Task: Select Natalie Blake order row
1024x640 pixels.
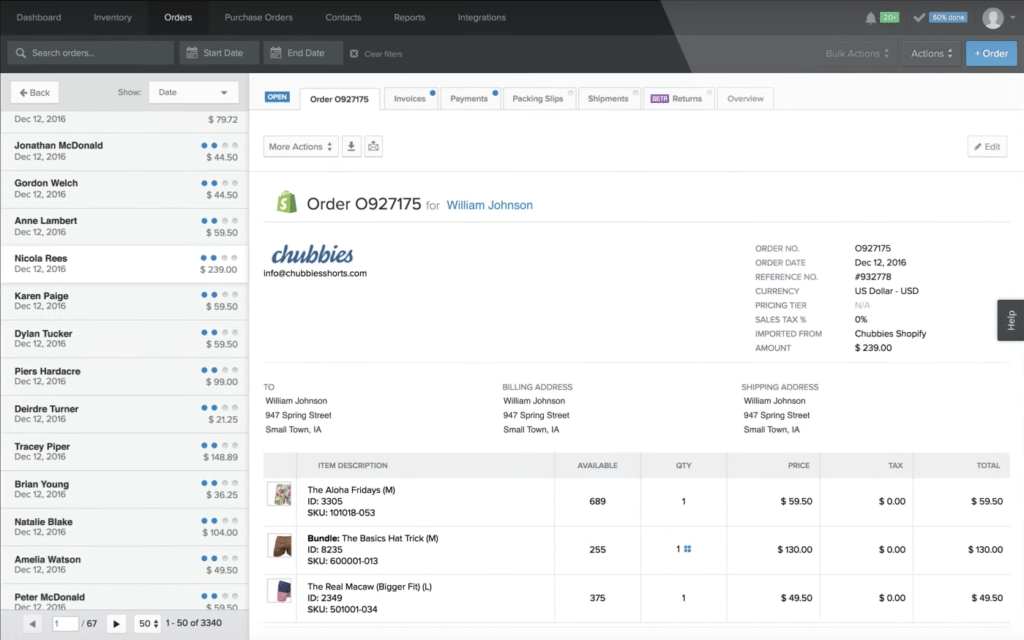Action: coord(124,528)
